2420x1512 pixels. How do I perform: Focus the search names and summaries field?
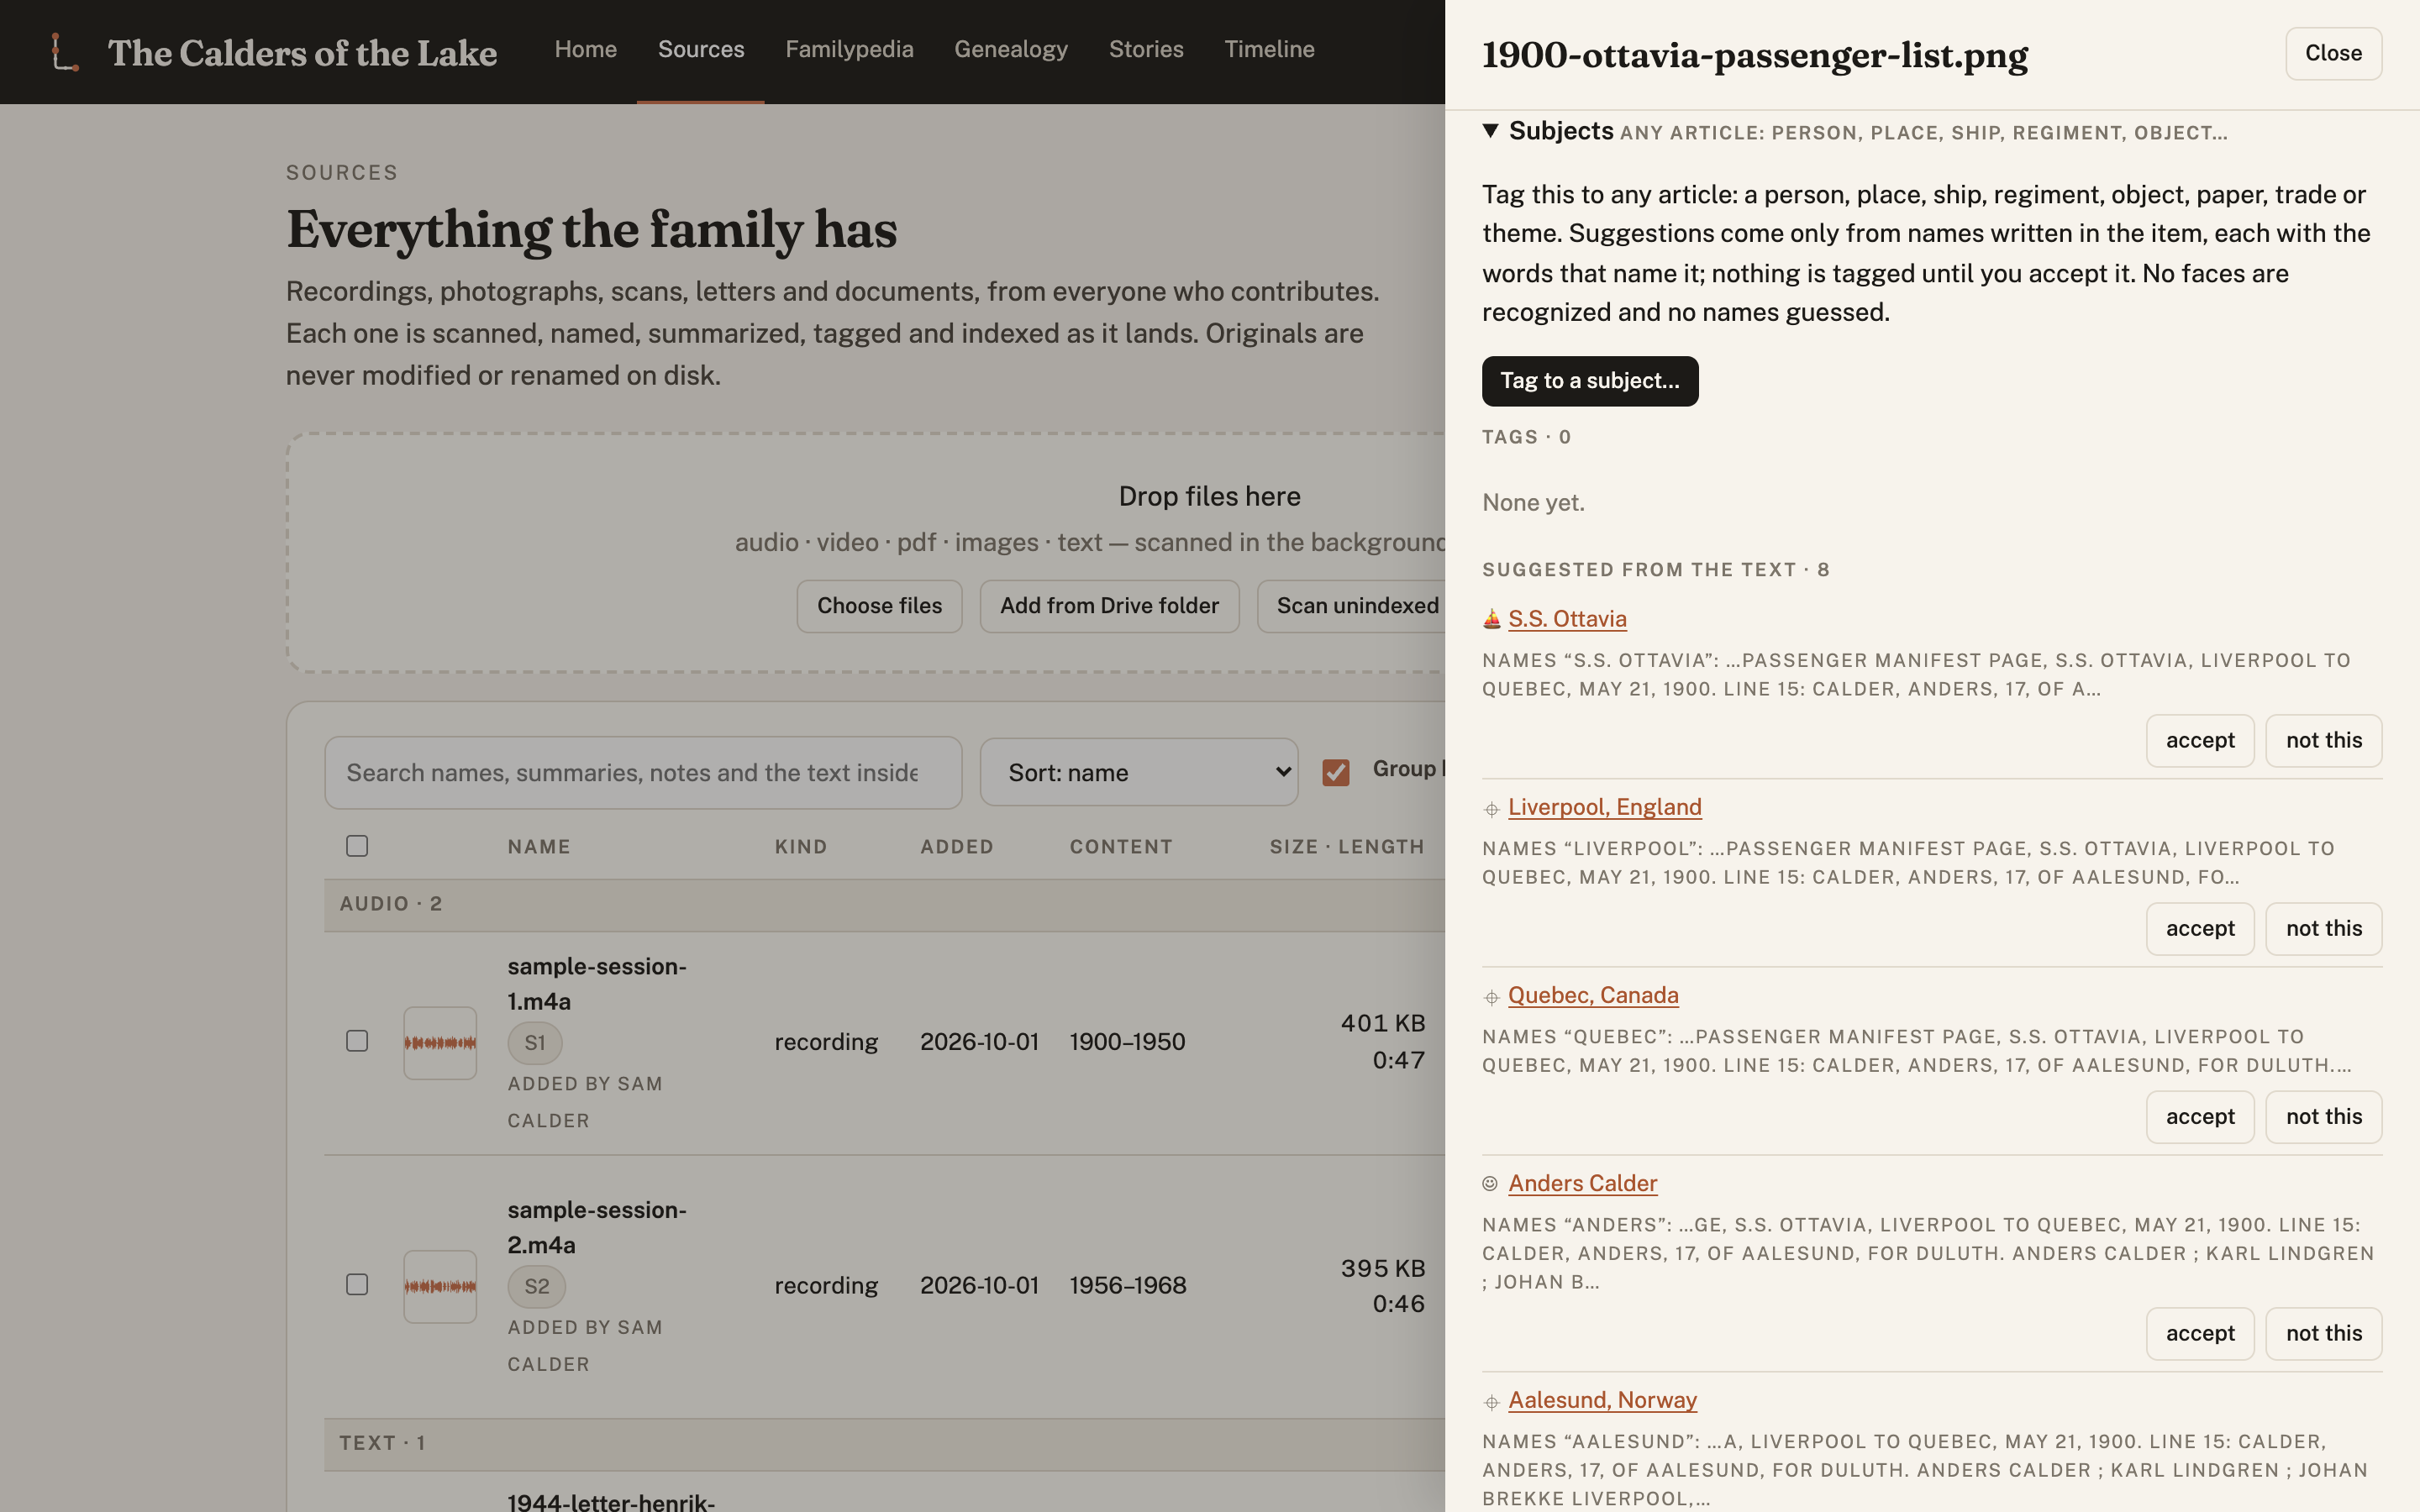point(643,773)
